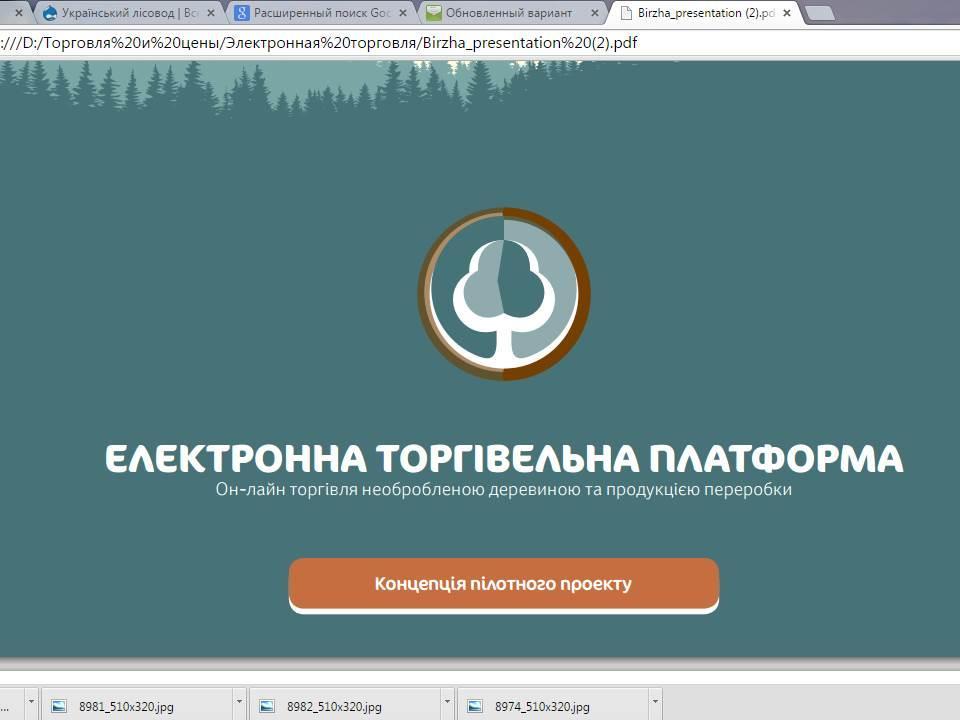
Task: Click the Концепція пілотного проекту button
Action: pyautogui.click(x=504, y=584)
